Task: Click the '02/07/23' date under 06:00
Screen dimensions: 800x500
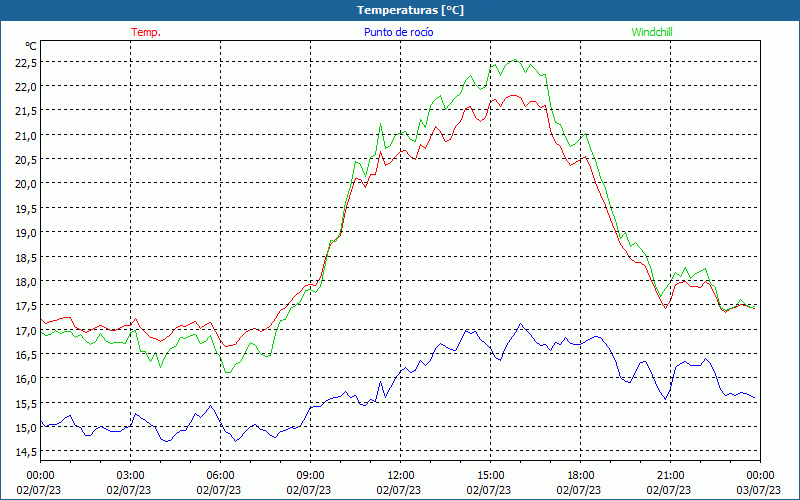Action: click(219, 490)
